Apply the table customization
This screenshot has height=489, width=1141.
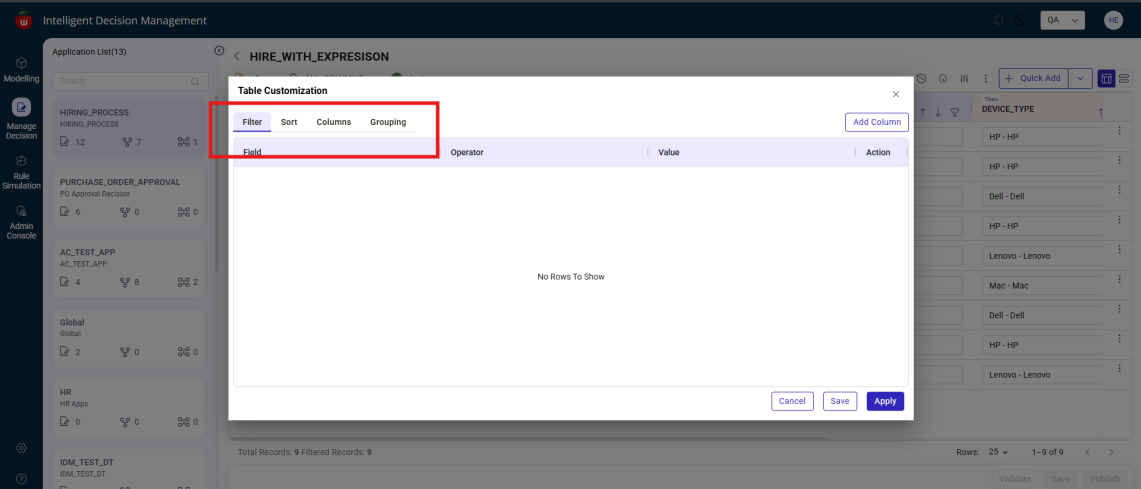tap(885, 401)
